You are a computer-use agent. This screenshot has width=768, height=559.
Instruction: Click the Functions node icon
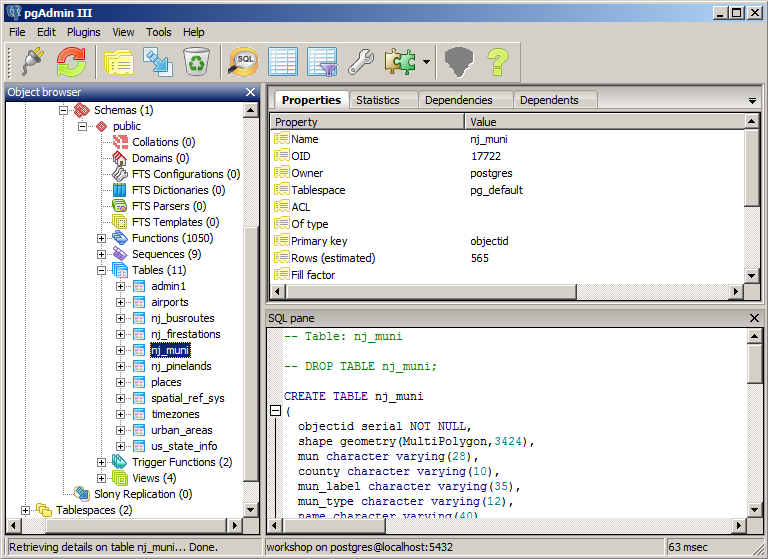coord(120,238)
